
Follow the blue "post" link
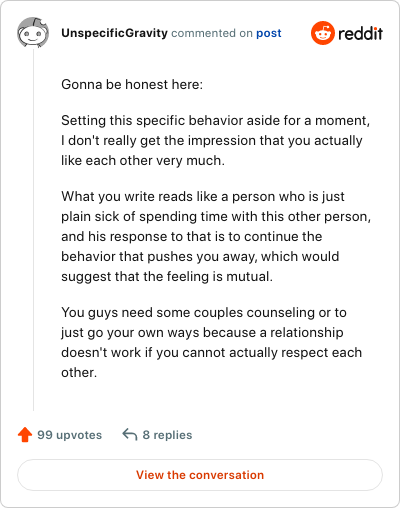269,33
